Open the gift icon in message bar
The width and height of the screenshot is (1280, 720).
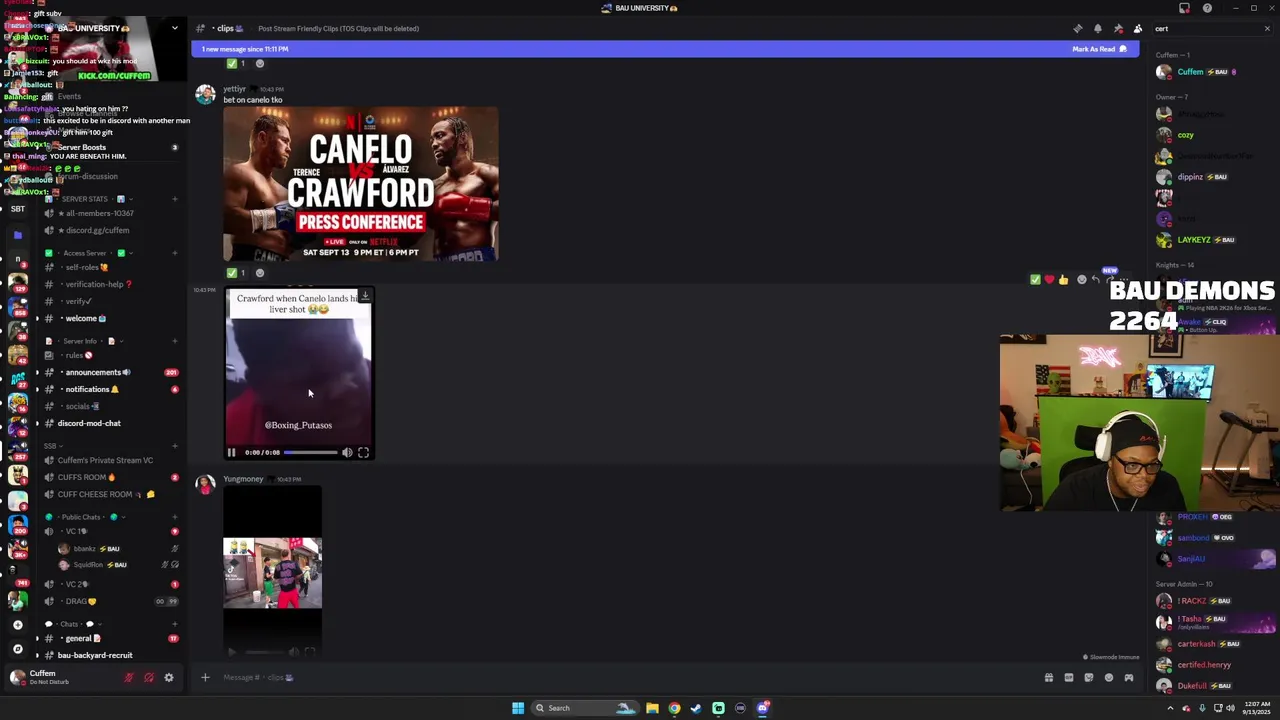click(x=1049, y=678)
